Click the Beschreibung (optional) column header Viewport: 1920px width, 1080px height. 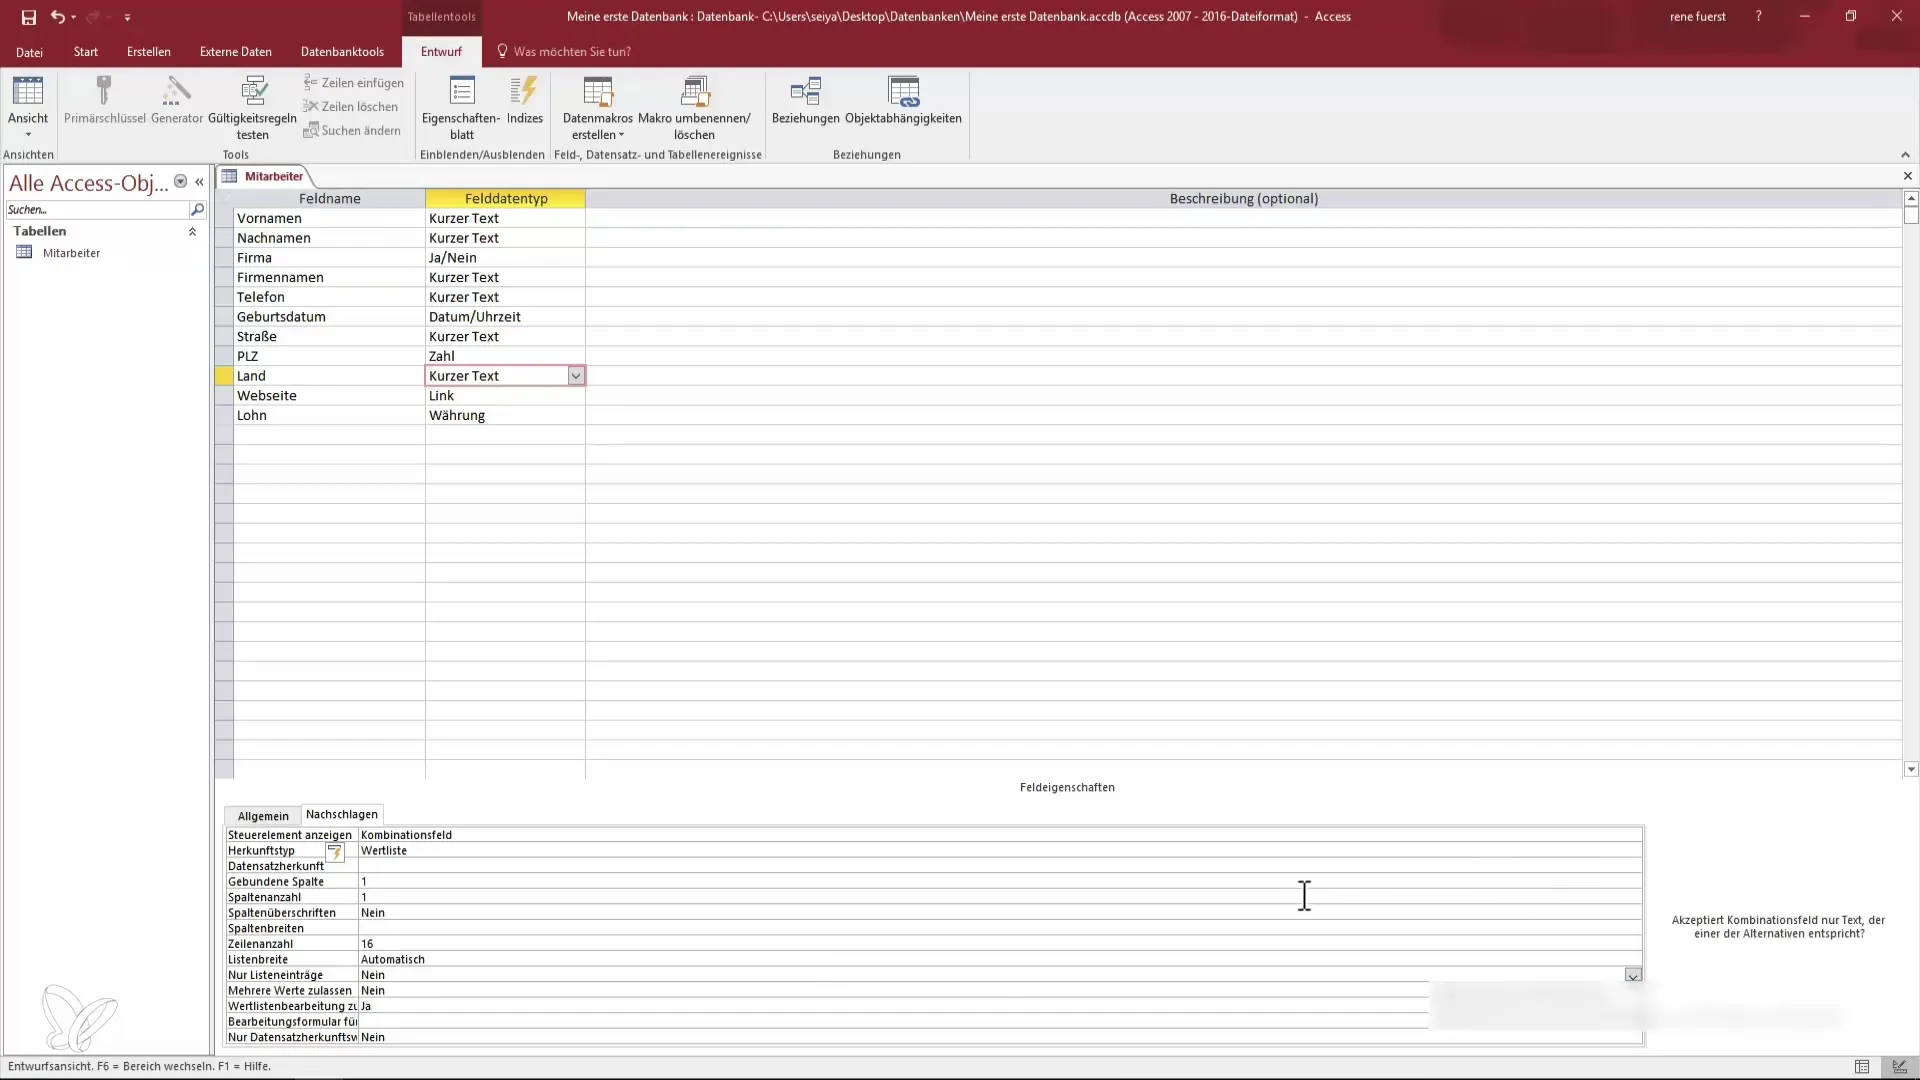pos(1243,199)
